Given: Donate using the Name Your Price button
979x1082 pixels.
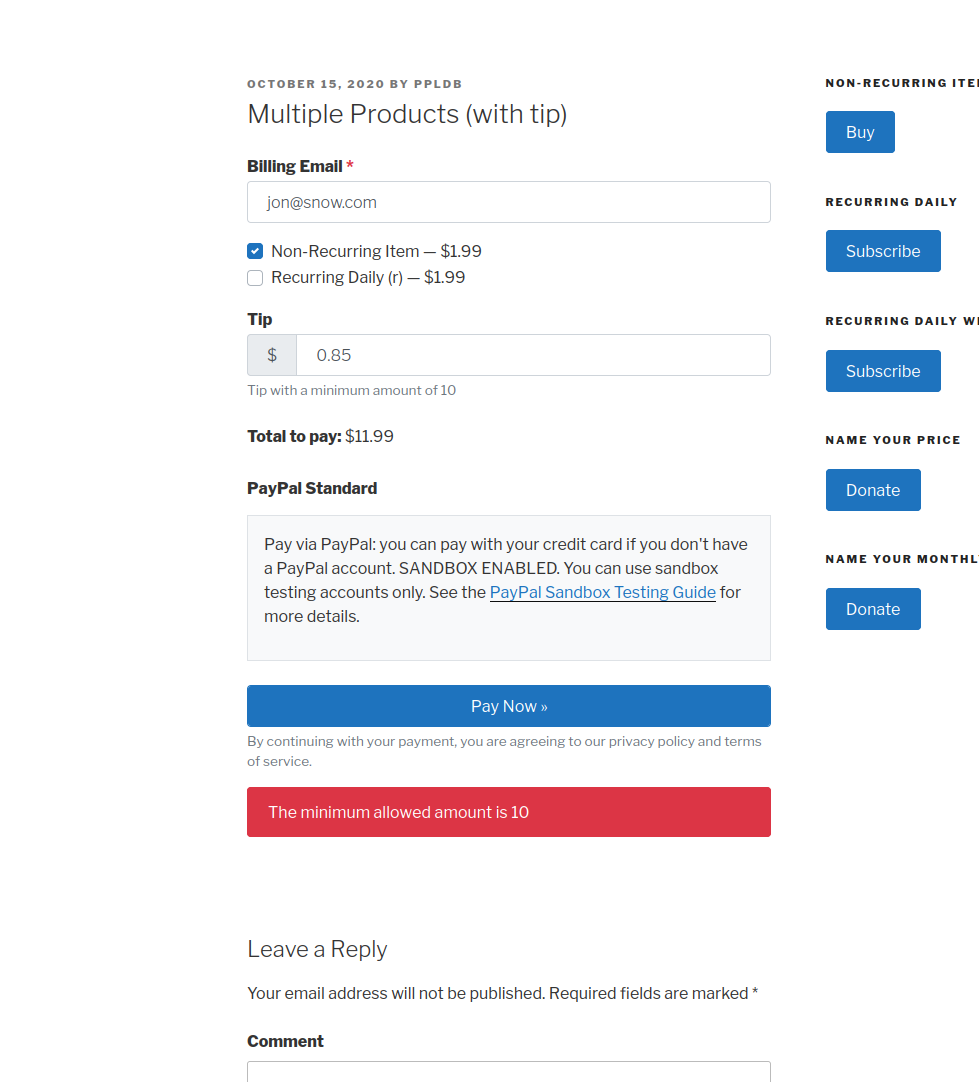Looking at the screenshot, I should 873,490.
